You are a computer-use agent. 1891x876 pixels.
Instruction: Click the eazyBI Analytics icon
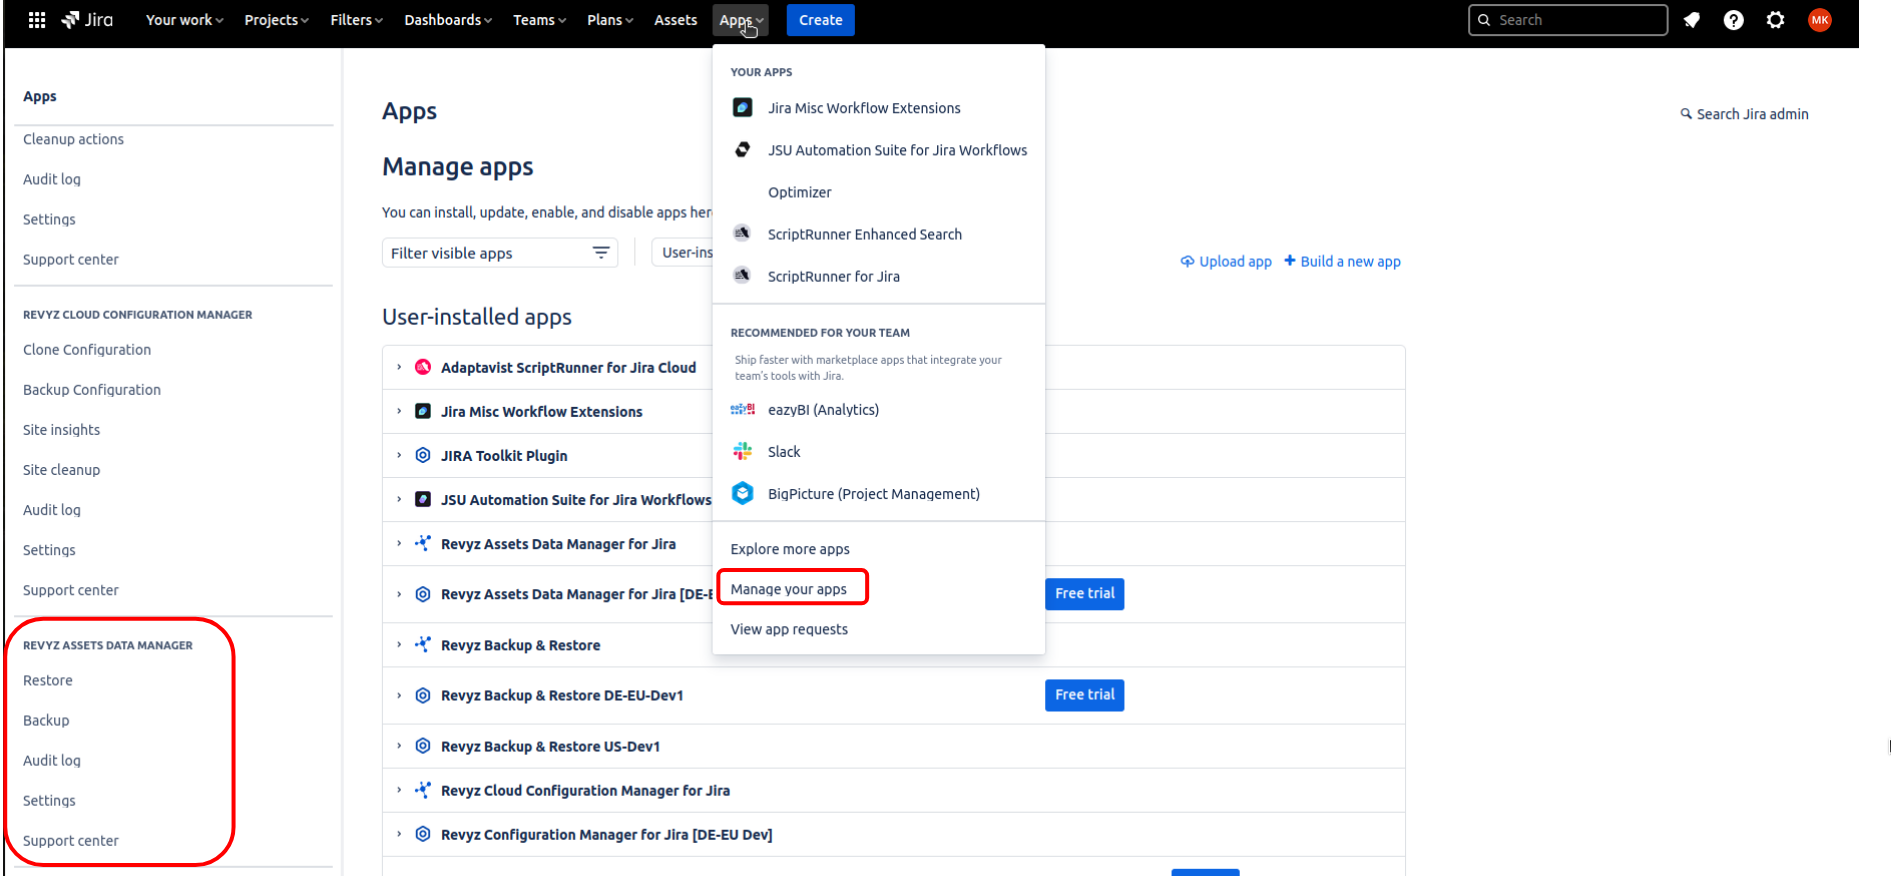point(742,410)
